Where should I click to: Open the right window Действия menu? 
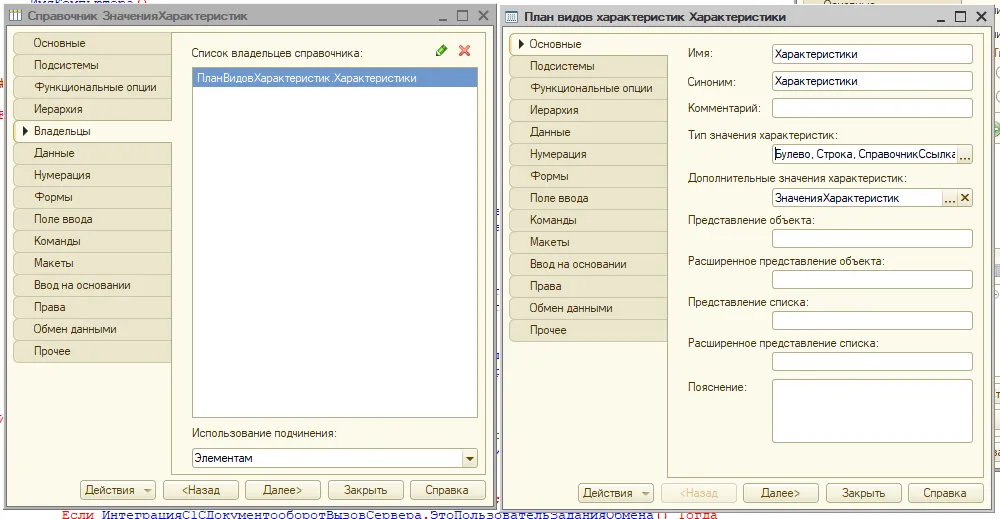click(x=615, y=493)
